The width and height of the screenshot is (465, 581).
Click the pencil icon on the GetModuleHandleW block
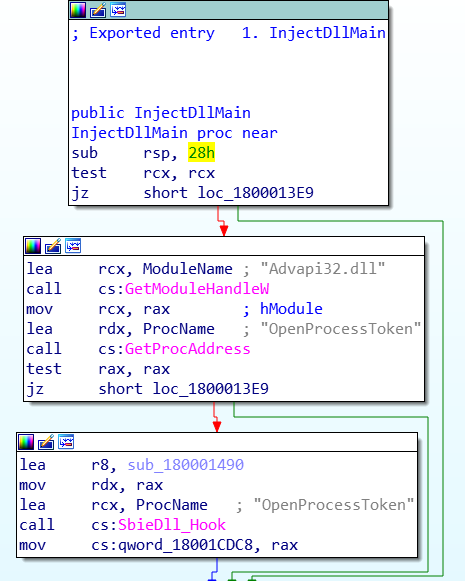[53, 246]
